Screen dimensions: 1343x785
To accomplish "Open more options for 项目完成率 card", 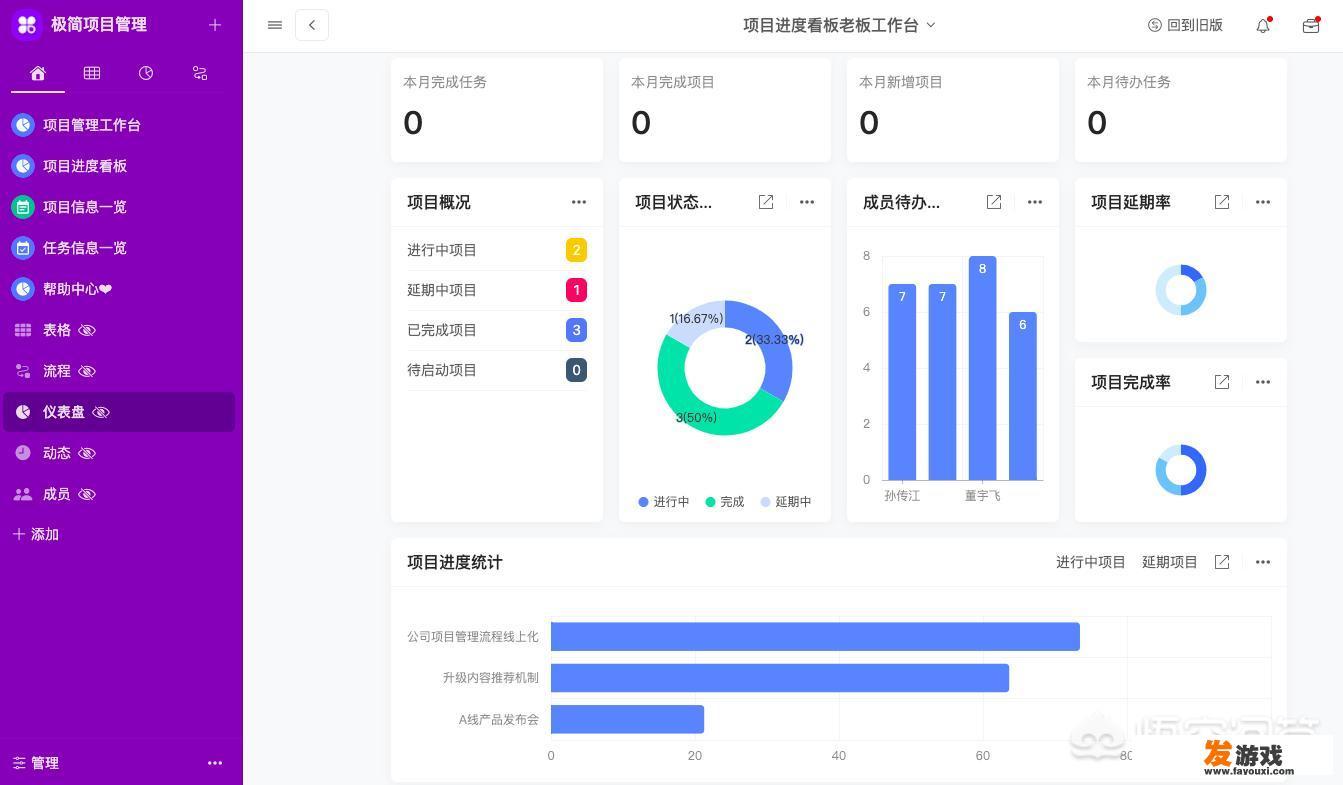I will (1263, 382).
